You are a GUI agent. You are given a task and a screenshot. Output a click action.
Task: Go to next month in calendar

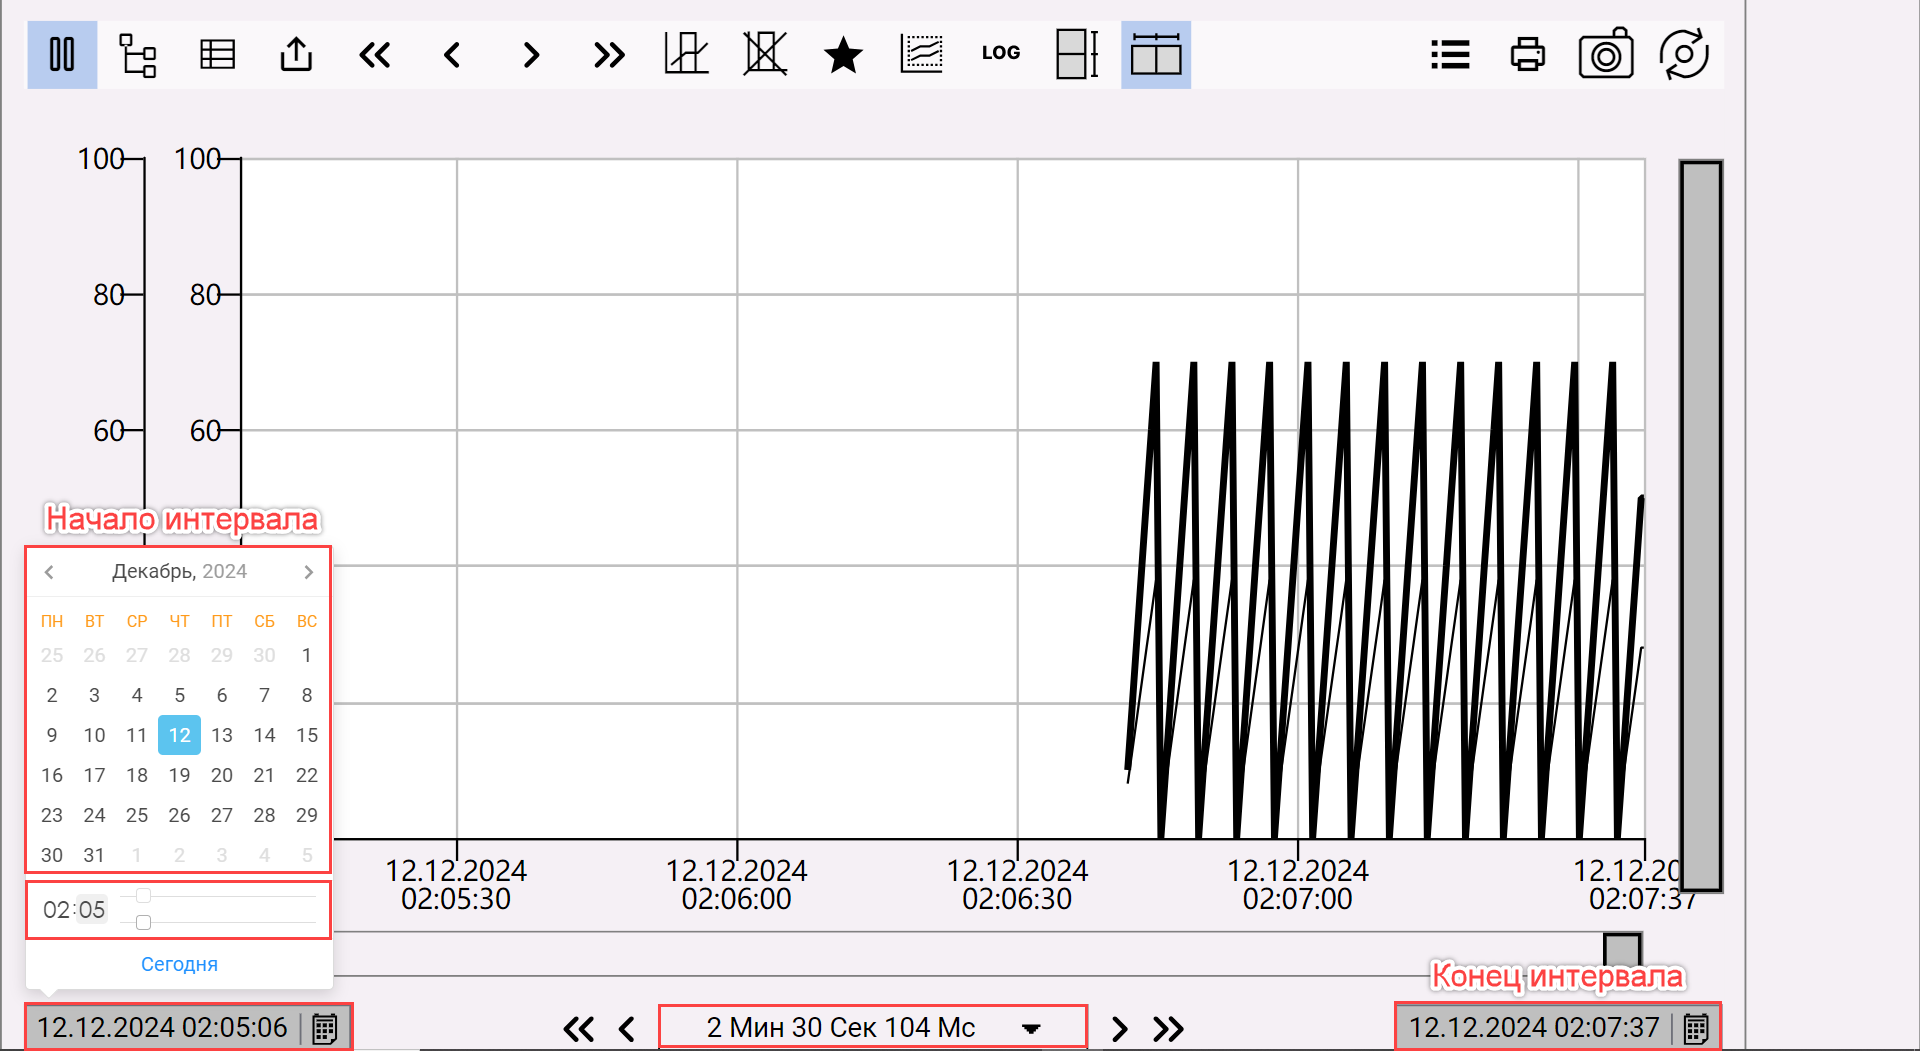(309, 572)
